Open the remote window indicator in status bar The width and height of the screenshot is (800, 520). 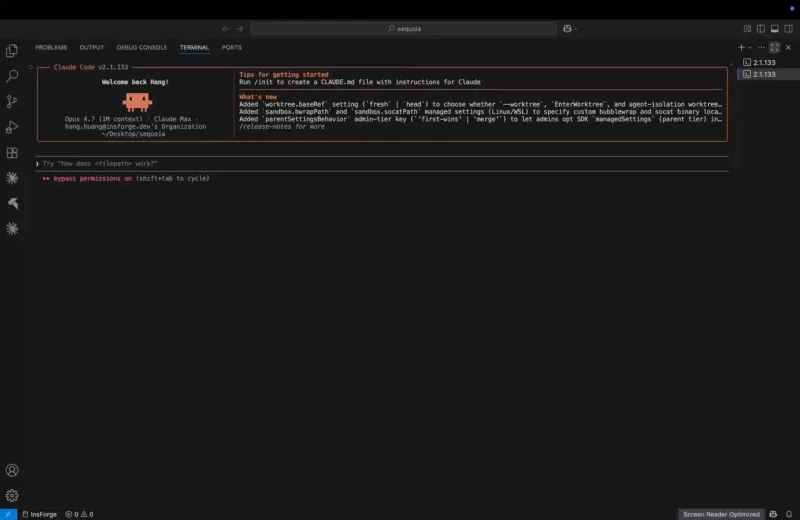(8, 514)
